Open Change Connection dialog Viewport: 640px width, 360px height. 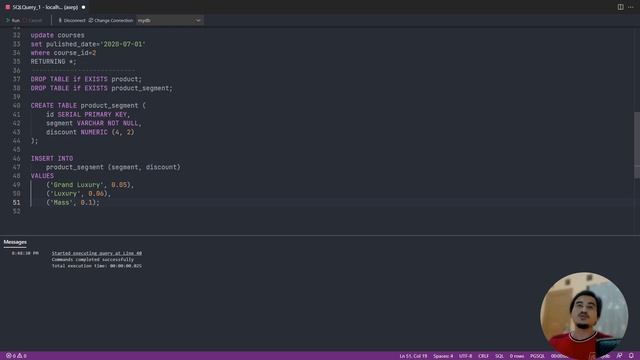point(111,20)
